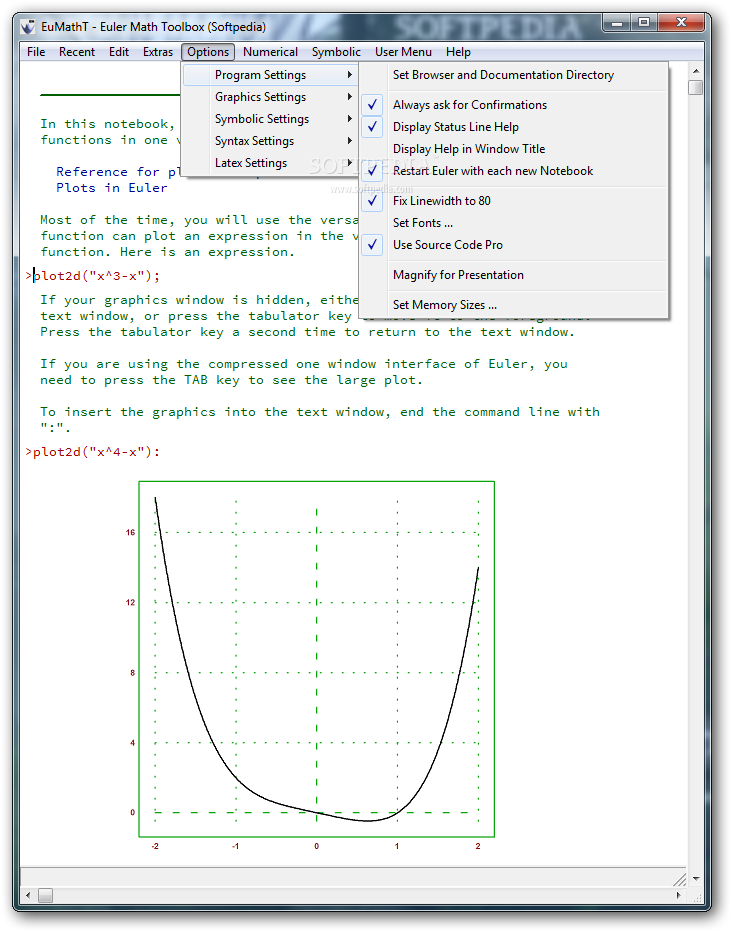Expand the Symbolic Settings submenu
The width and height of the screenshot is (732, 932).
(270, 119)
